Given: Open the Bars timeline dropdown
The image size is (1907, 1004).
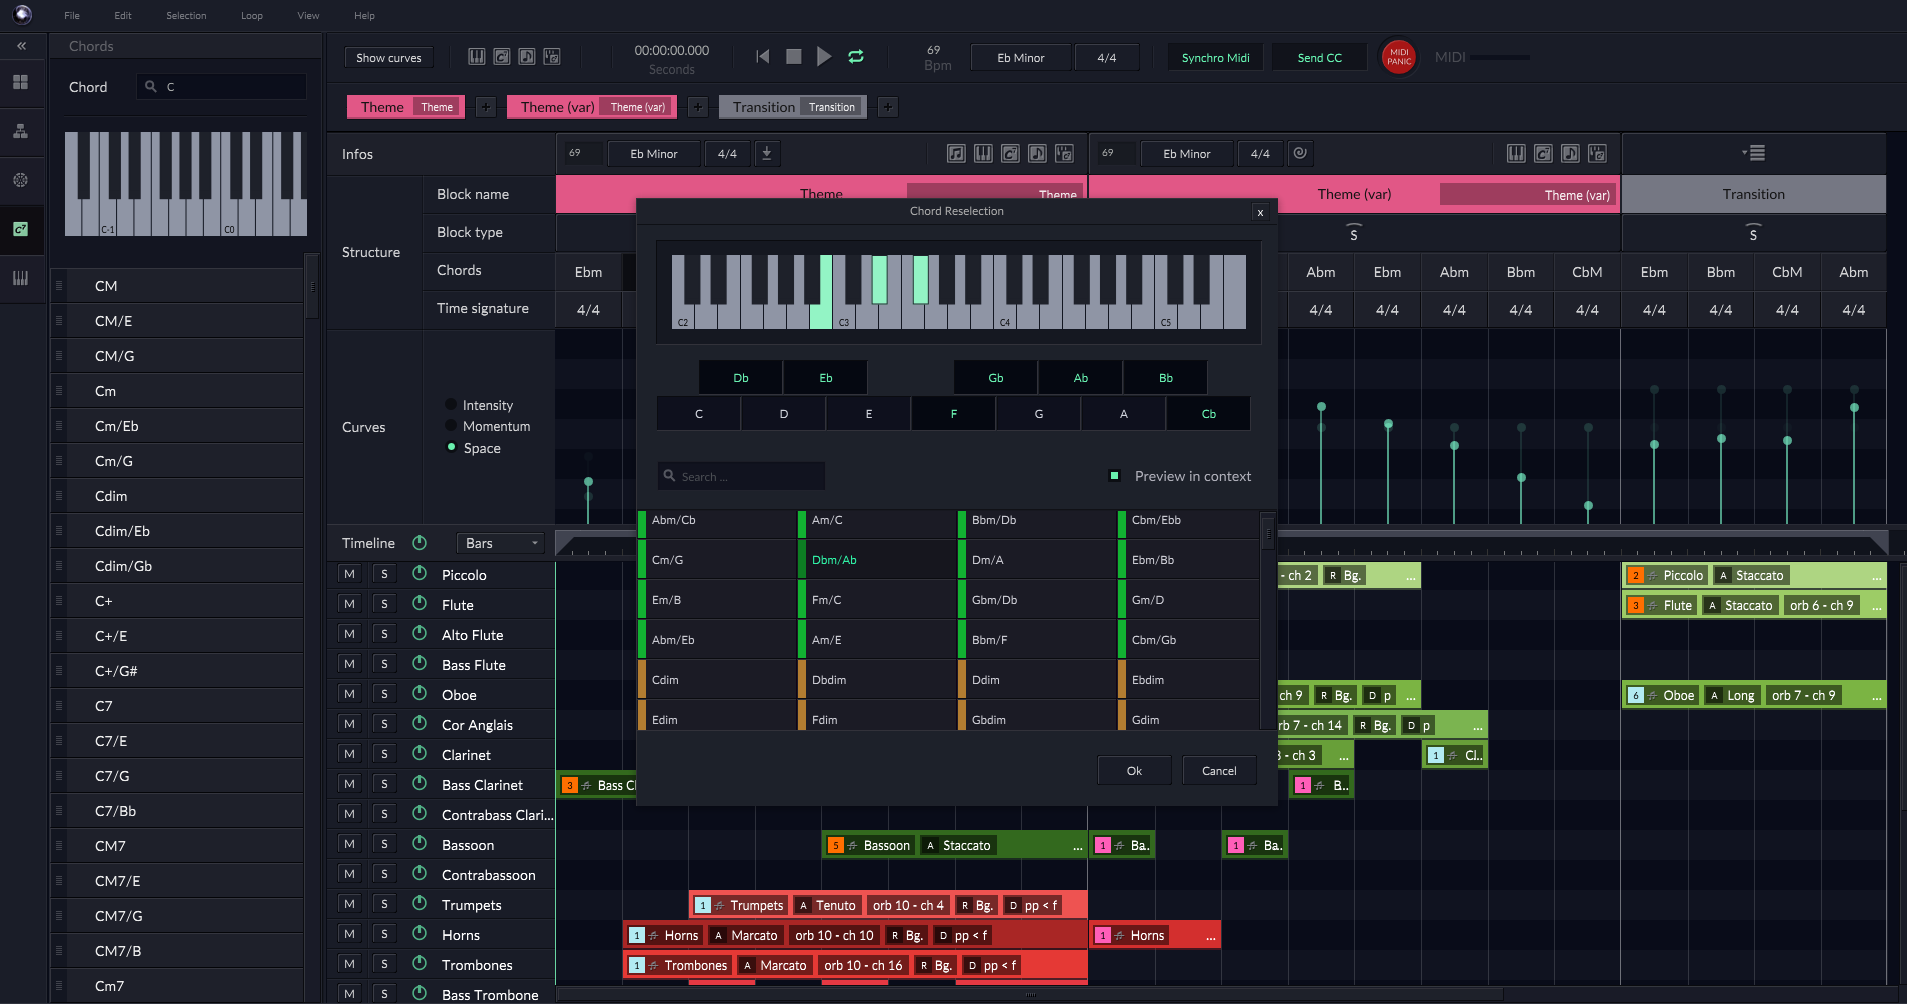Looking at the screenshot, I should click(501, 543).
